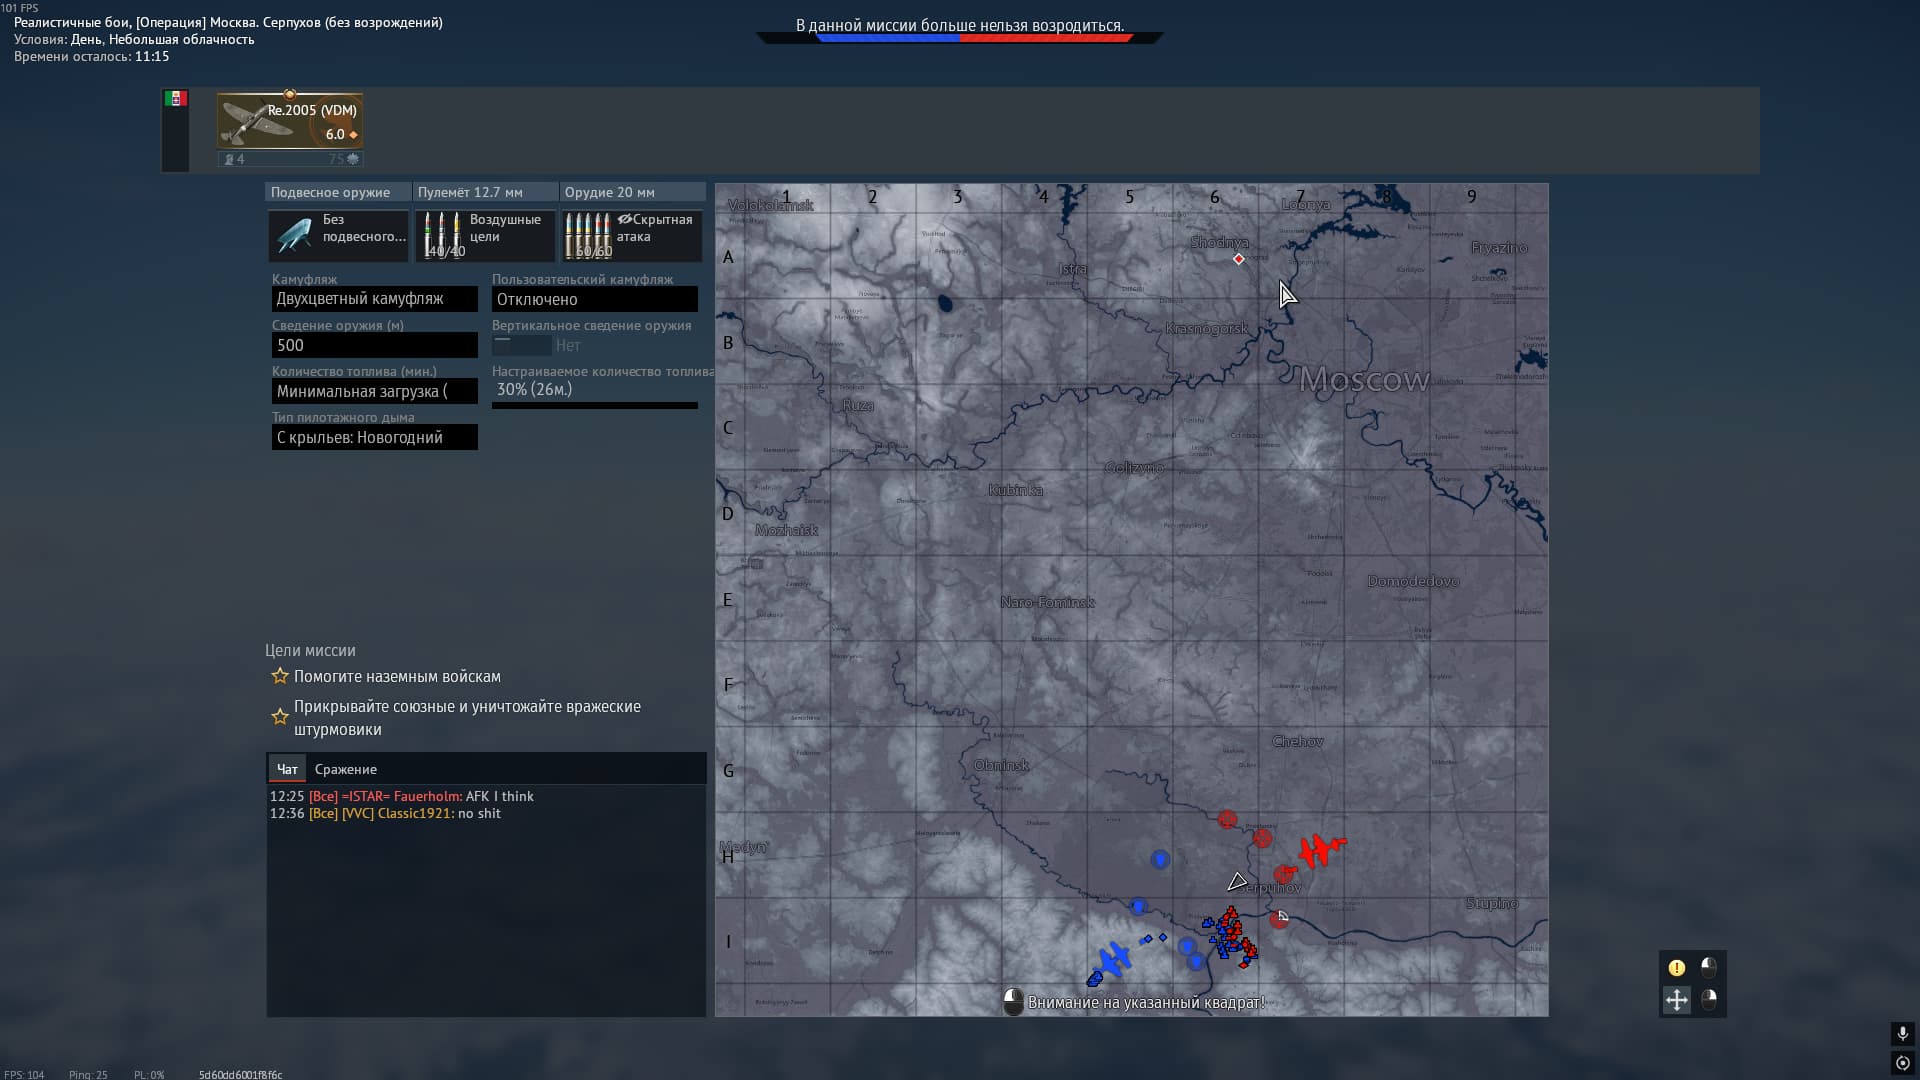Select 20 mm stealth attack ammo belt

tap(632, 235)
